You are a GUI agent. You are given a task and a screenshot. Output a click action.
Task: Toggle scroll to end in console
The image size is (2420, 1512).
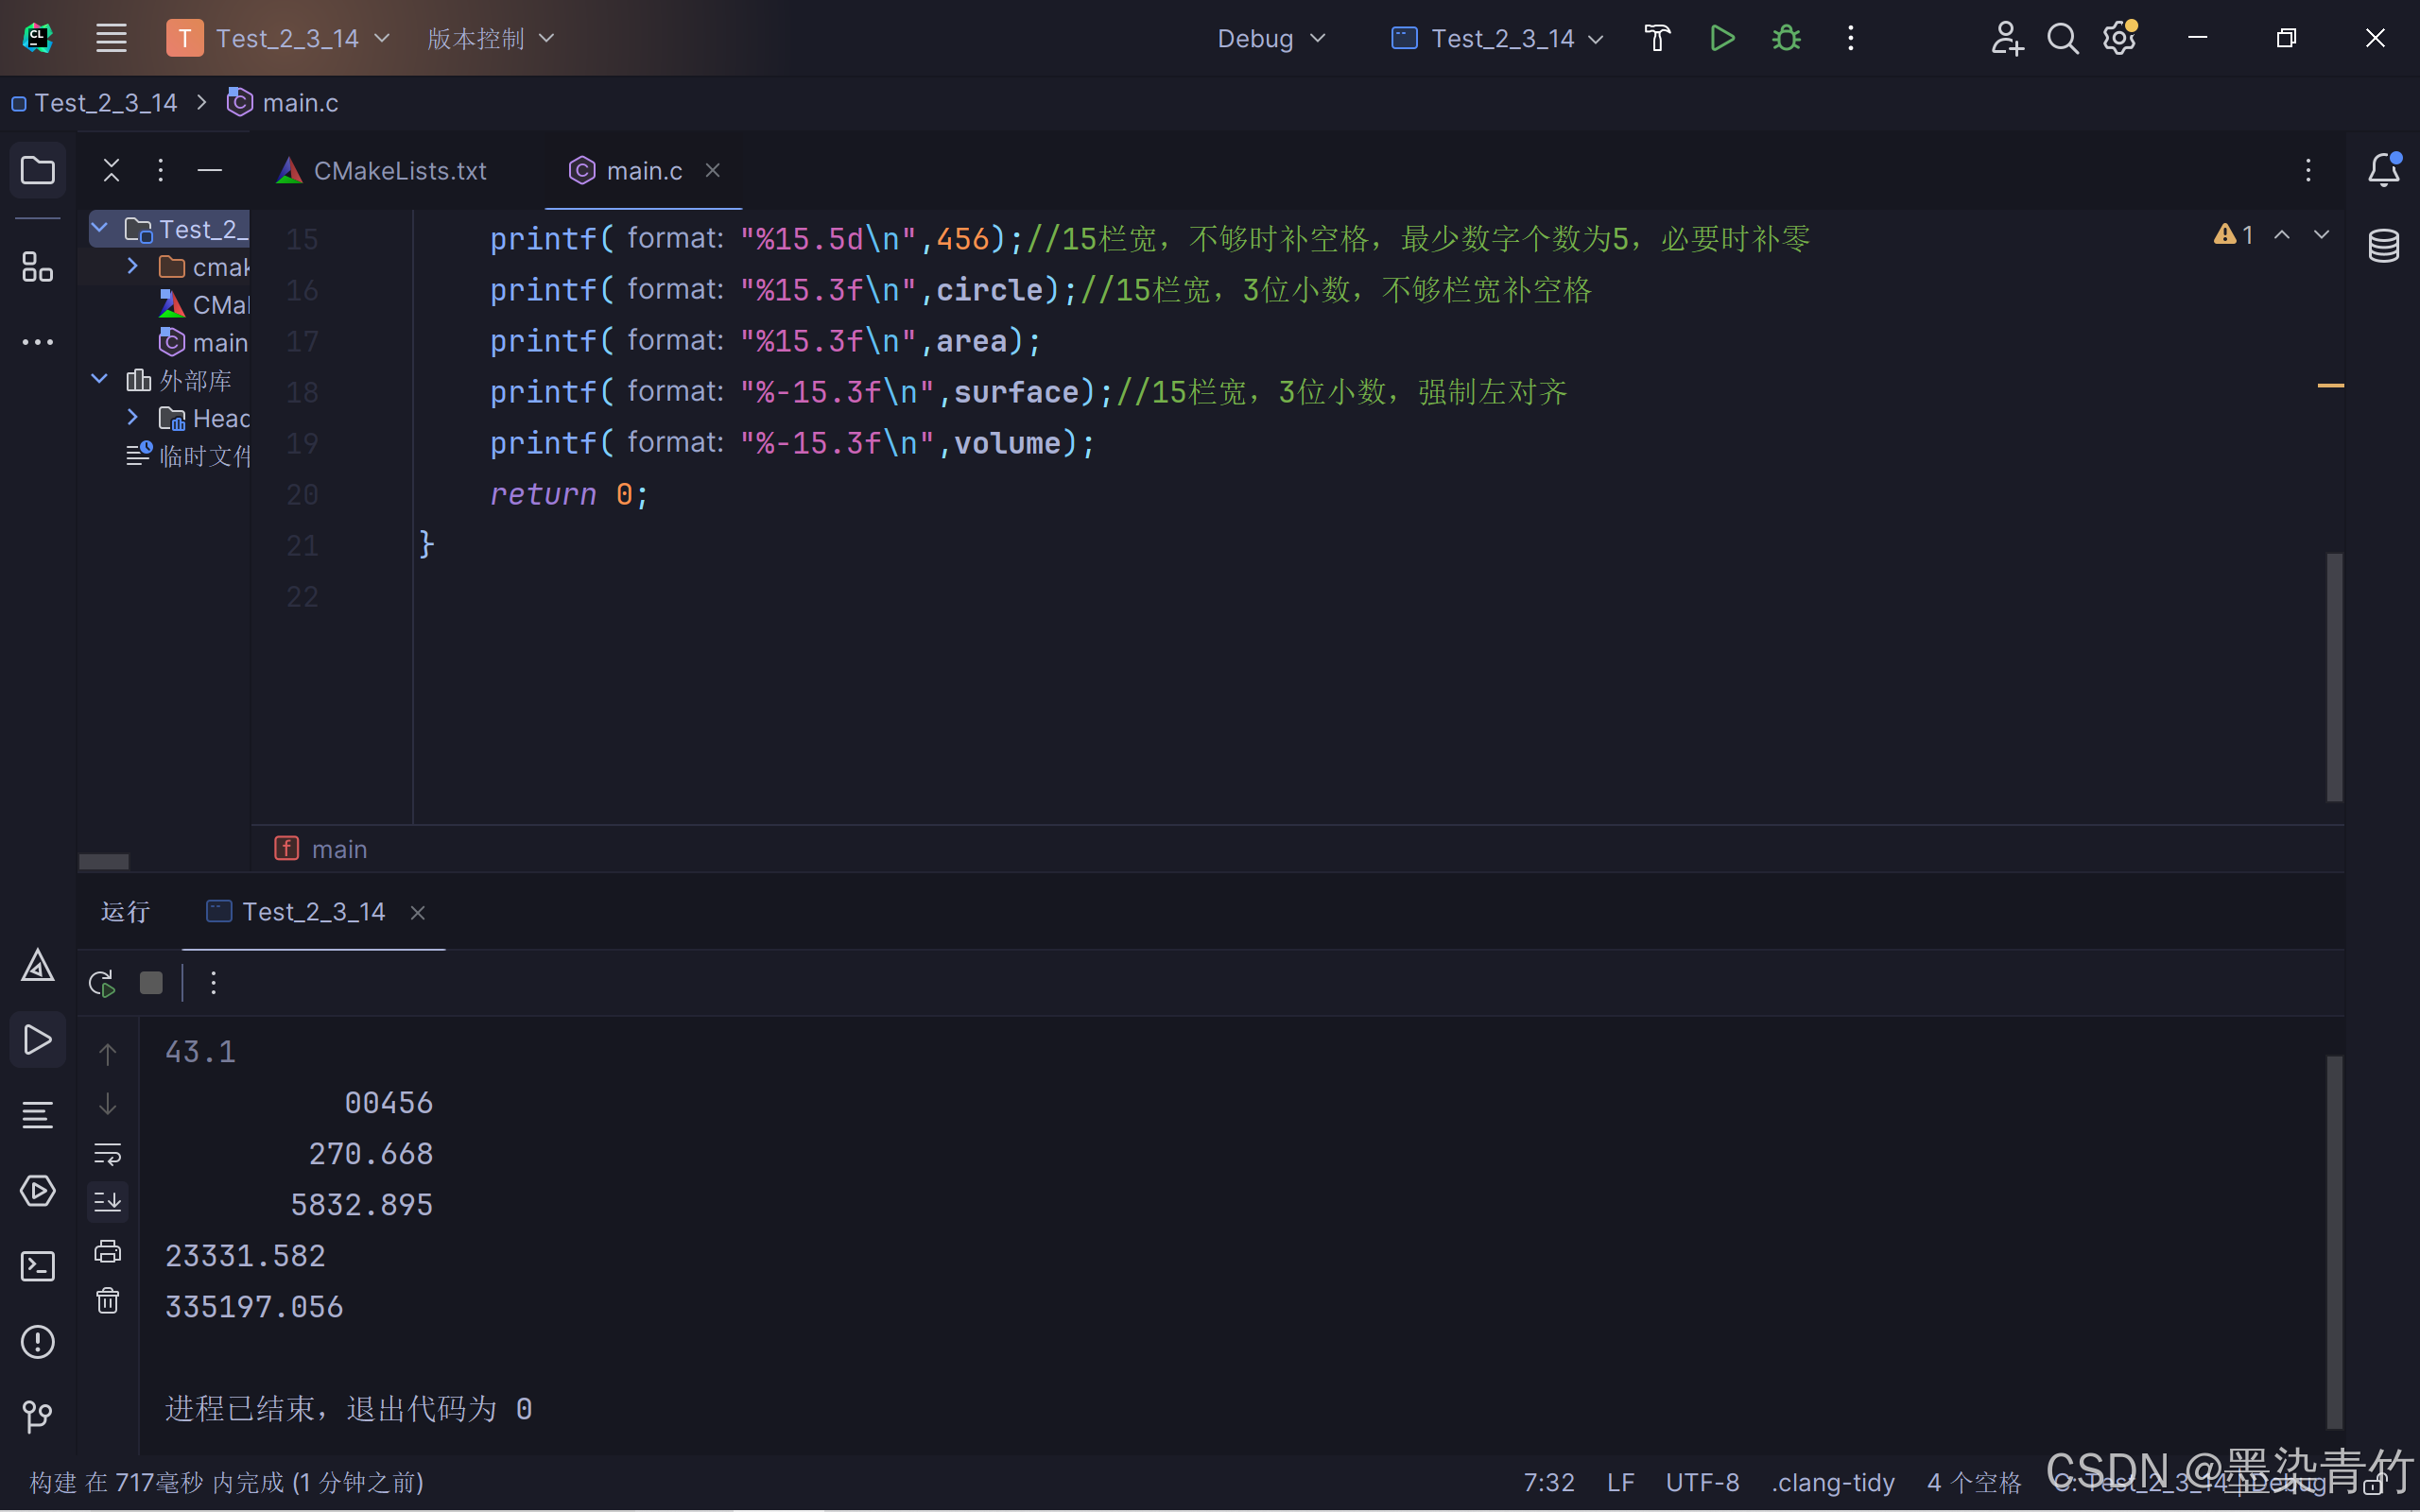point(107,1201)
